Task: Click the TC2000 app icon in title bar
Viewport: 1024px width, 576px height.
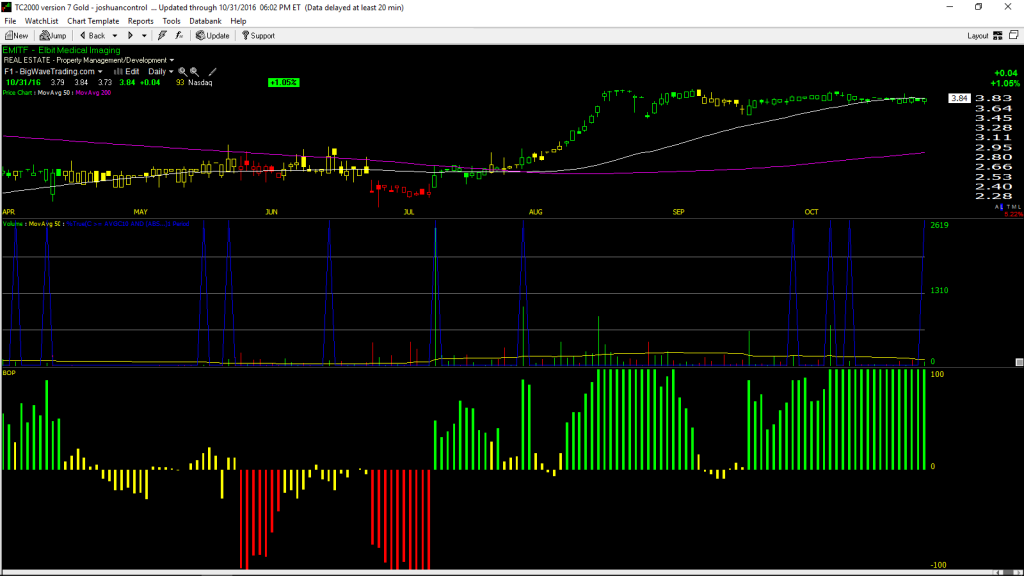Action: tap(7, 7)
